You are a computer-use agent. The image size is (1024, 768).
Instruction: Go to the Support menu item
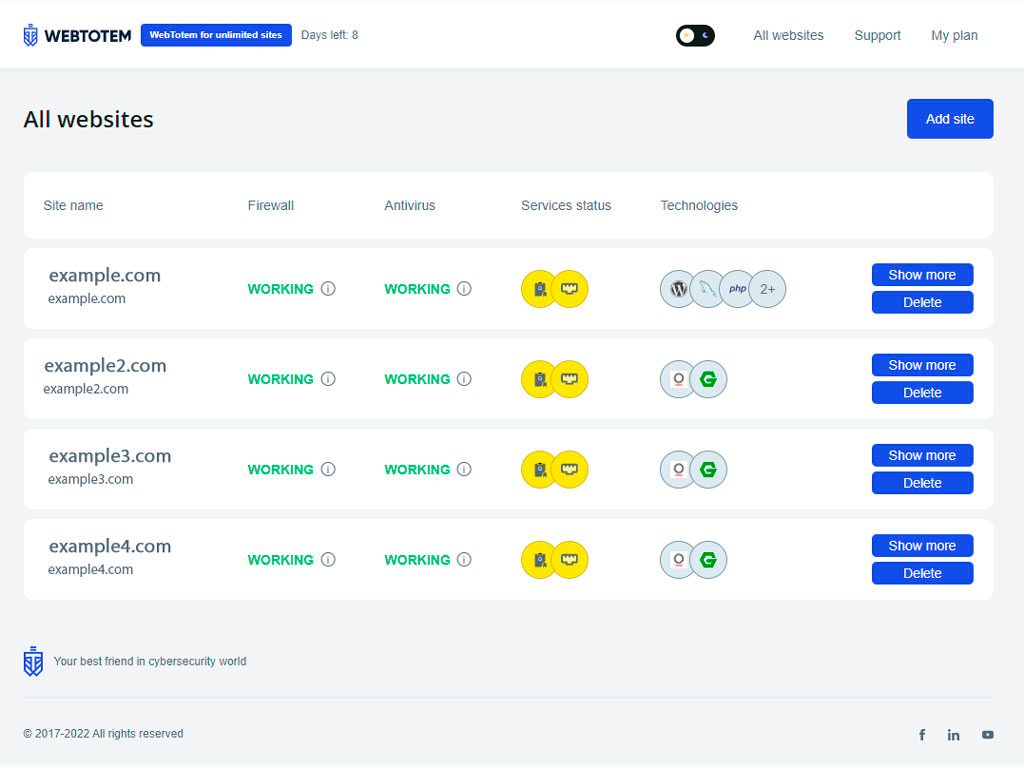(x=877, y=36)
